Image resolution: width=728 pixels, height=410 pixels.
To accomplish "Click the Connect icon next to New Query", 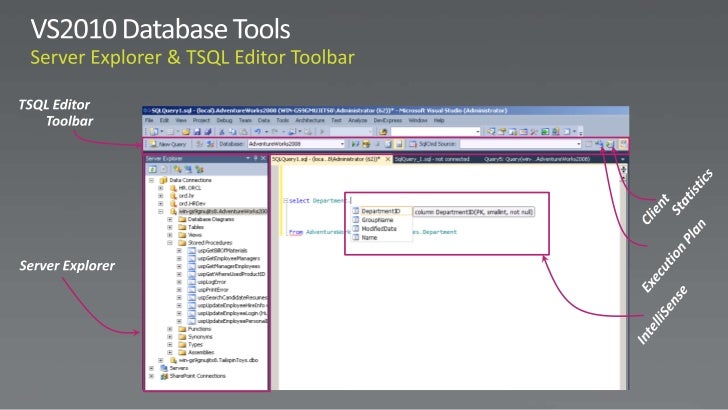I will (199, 144).
